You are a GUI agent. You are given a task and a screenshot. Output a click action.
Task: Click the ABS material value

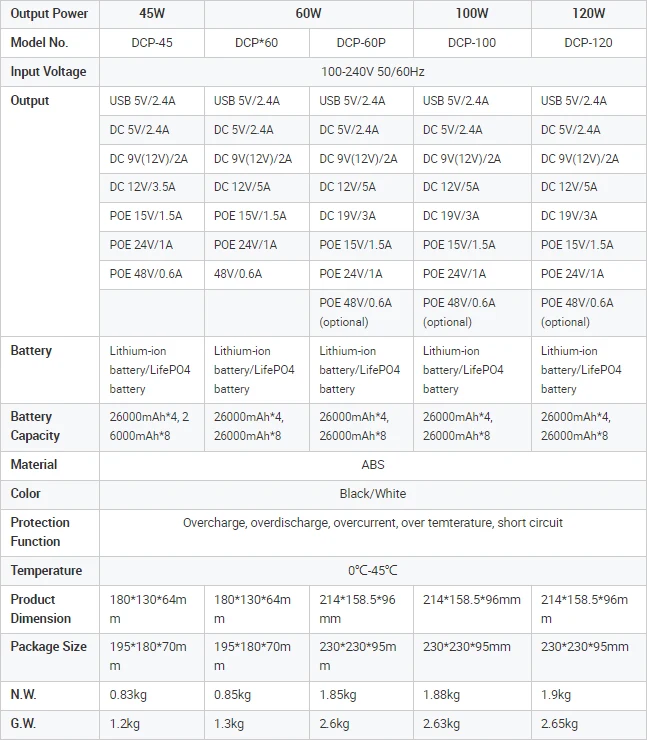point(372,465)
